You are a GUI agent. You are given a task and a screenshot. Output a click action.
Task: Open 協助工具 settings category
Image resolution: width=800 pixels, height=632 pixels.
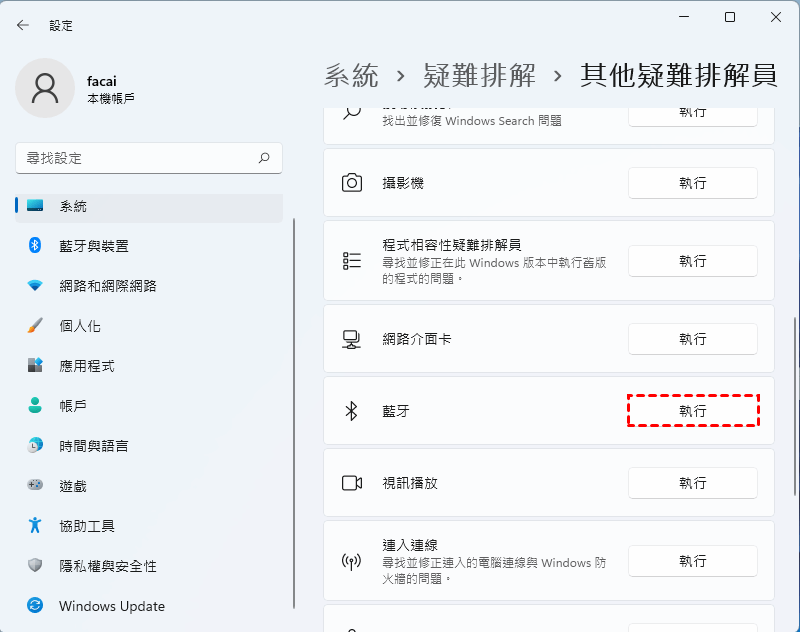(149, 525)
